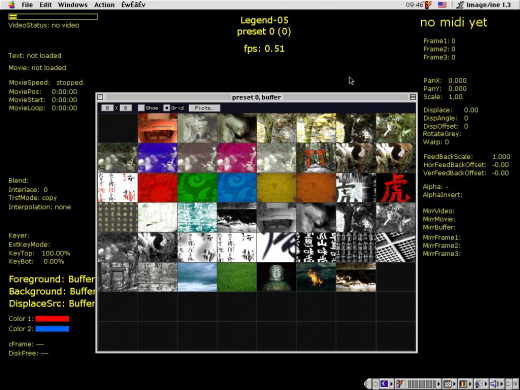Expand the color bars control strip arrow
This screenshot has height=390, width=520.
pyautogui.click(x=470, y=384)
